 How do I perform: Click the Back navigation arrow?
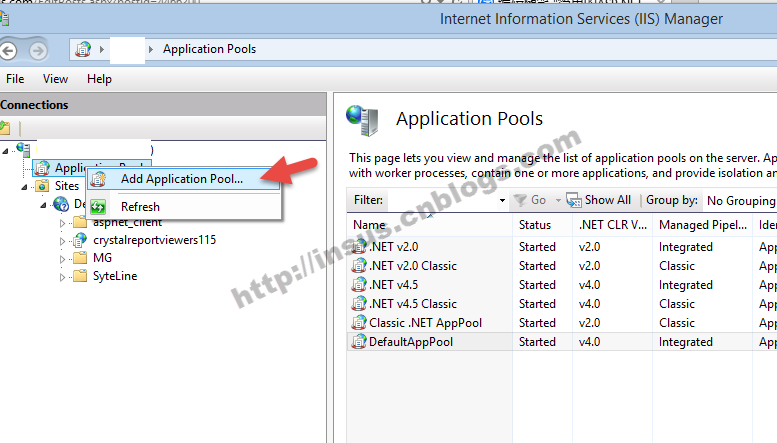8,51
